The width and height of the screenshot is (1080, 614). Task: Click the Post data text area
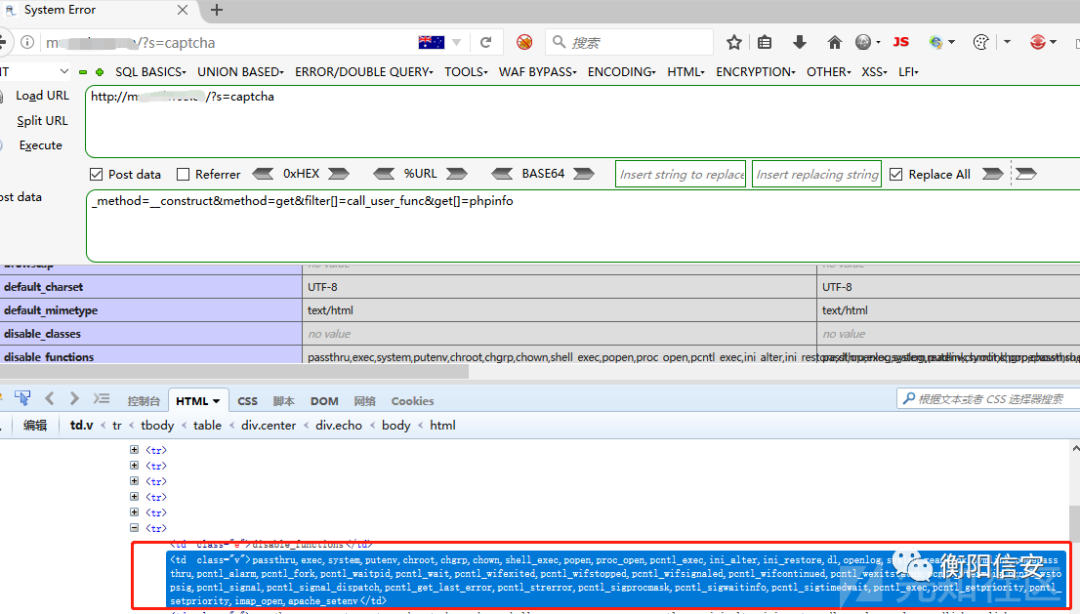tap(583, 226)
